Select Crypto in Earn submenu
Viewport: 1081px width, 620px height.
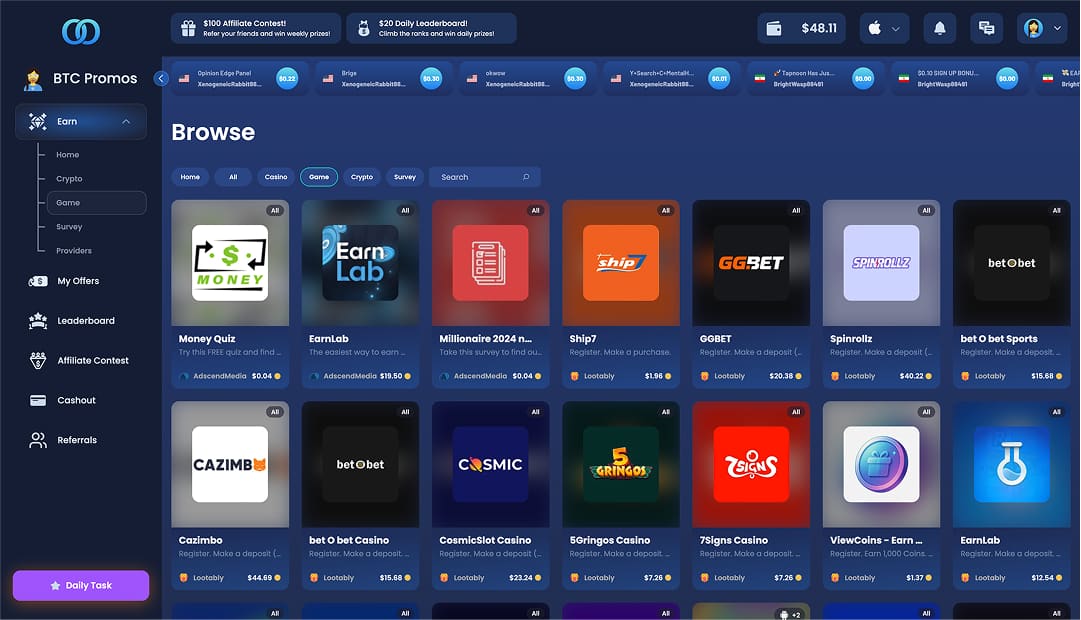pos(69,179)
